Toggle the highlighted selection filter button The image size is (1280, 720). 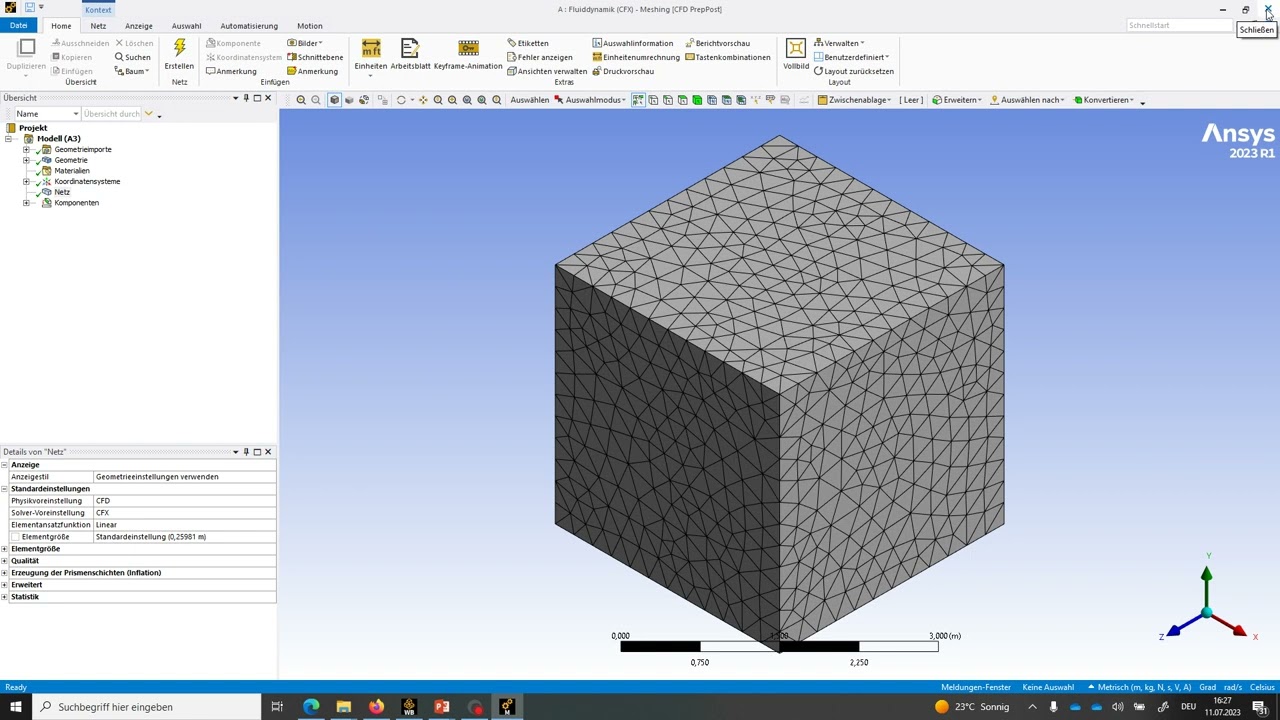click(x=638, y=100)
